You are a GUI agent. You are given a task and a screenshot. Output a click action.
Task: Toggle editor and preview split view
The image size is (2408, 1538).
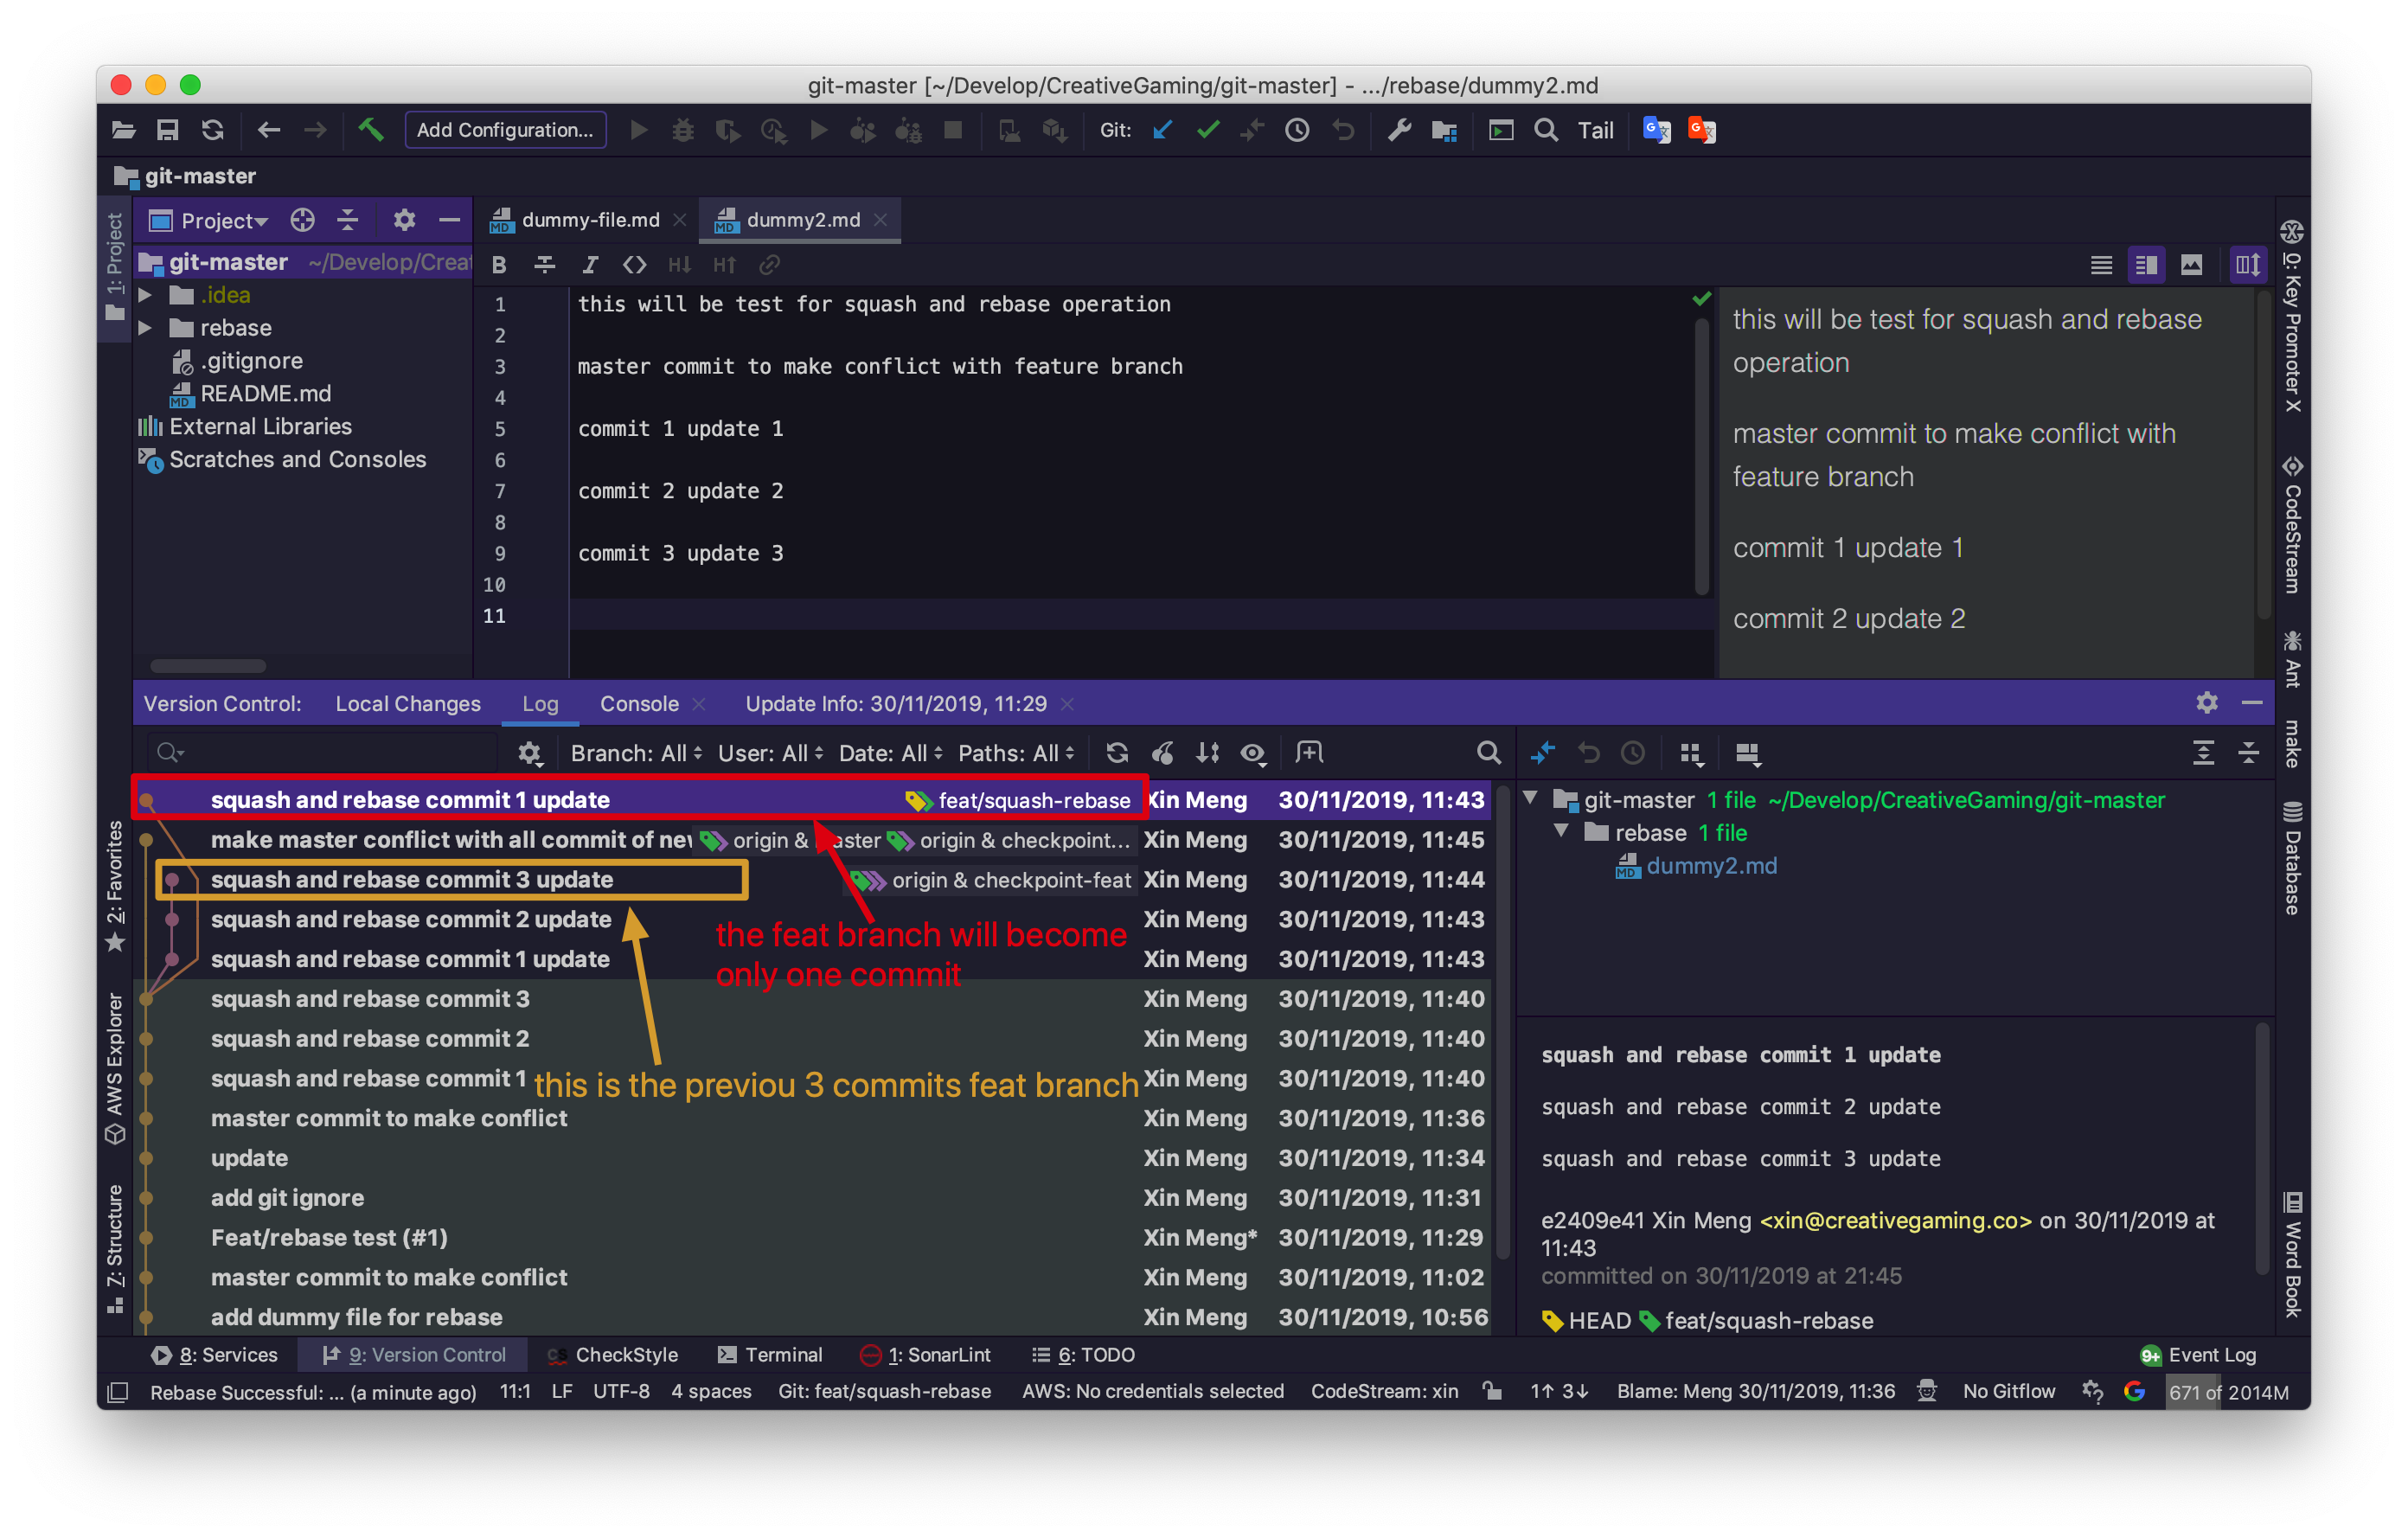coord(2146,265)
